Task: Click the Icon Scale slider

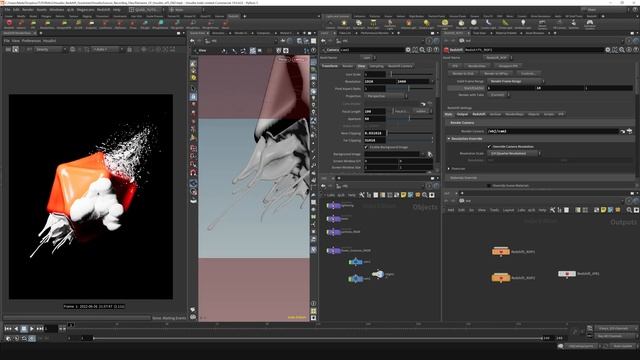Action: (x=410, y=74)
